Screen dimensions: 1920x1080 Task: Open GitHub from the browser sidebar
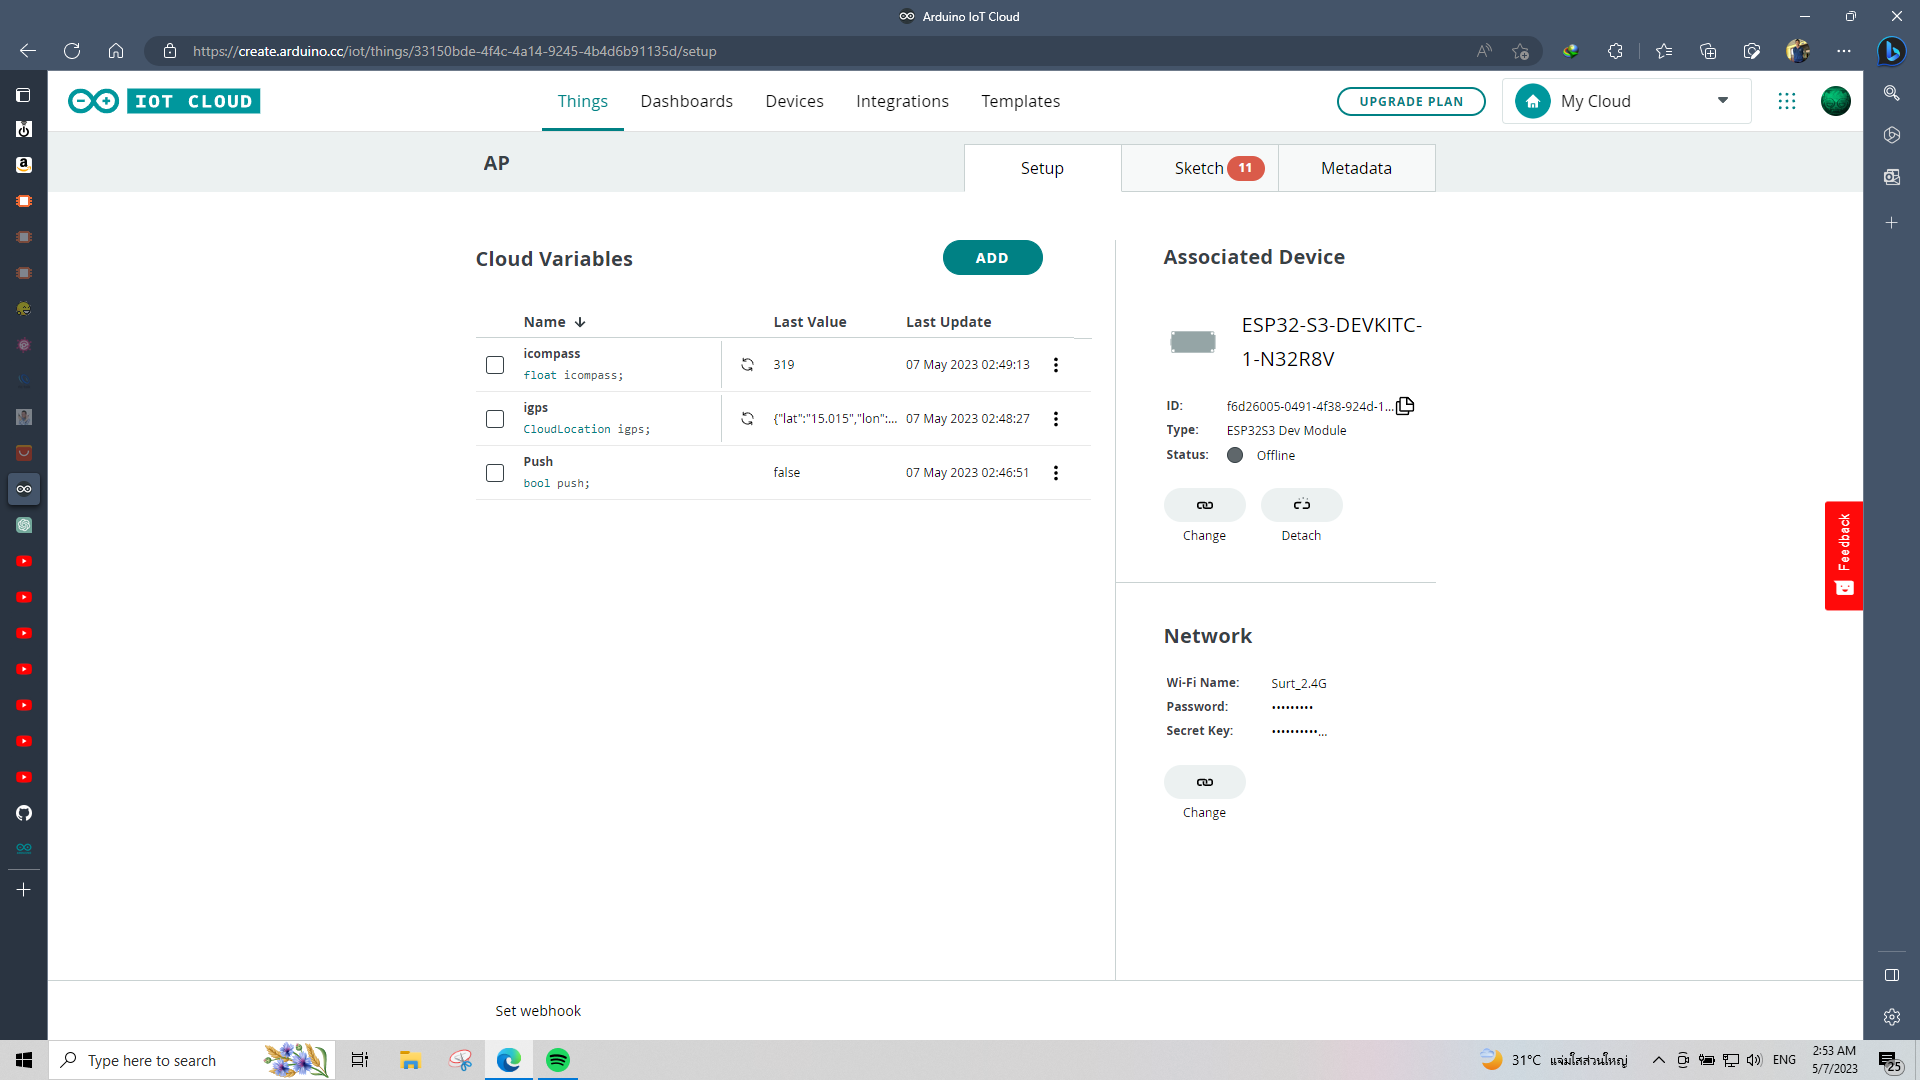pos(24,813)
